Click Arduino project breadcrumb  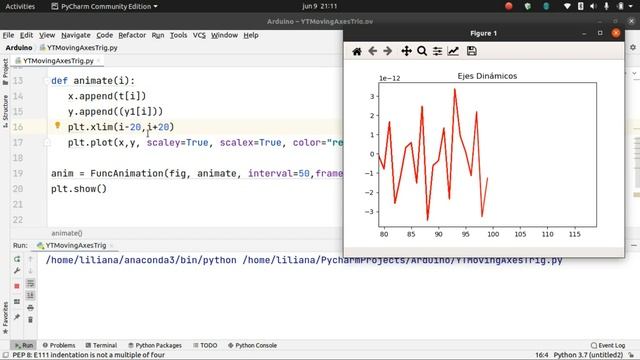coord(19,48)
